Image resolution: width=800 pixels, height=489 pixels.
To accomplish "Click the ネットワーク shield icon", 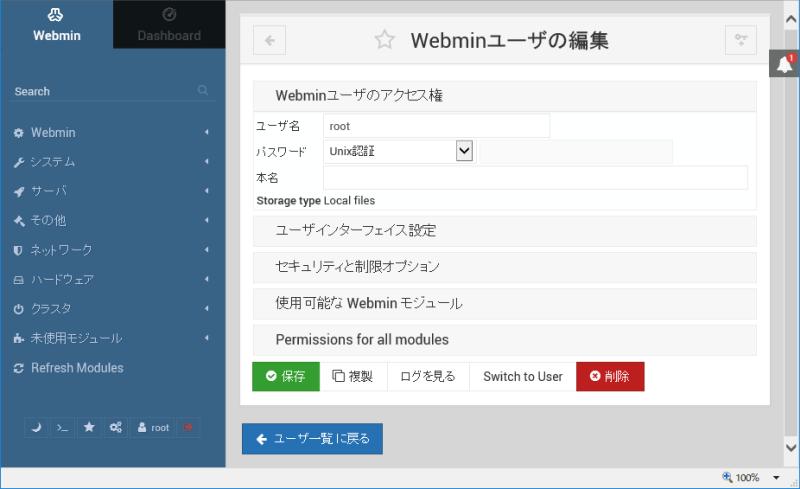I will coord(18,251).
